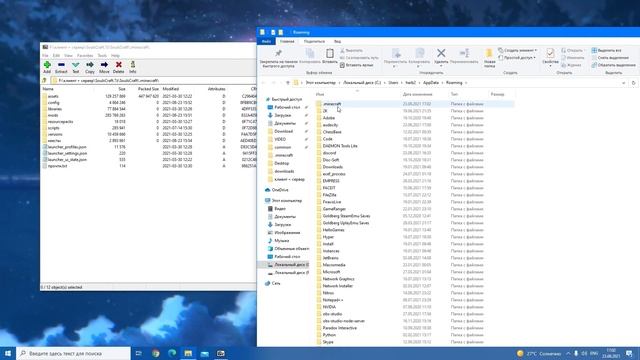The width and height of the screenshot is (640, 360).
Task: Click Обратить выделение in Explorer ribbon
Action: [x=613, y=65]
